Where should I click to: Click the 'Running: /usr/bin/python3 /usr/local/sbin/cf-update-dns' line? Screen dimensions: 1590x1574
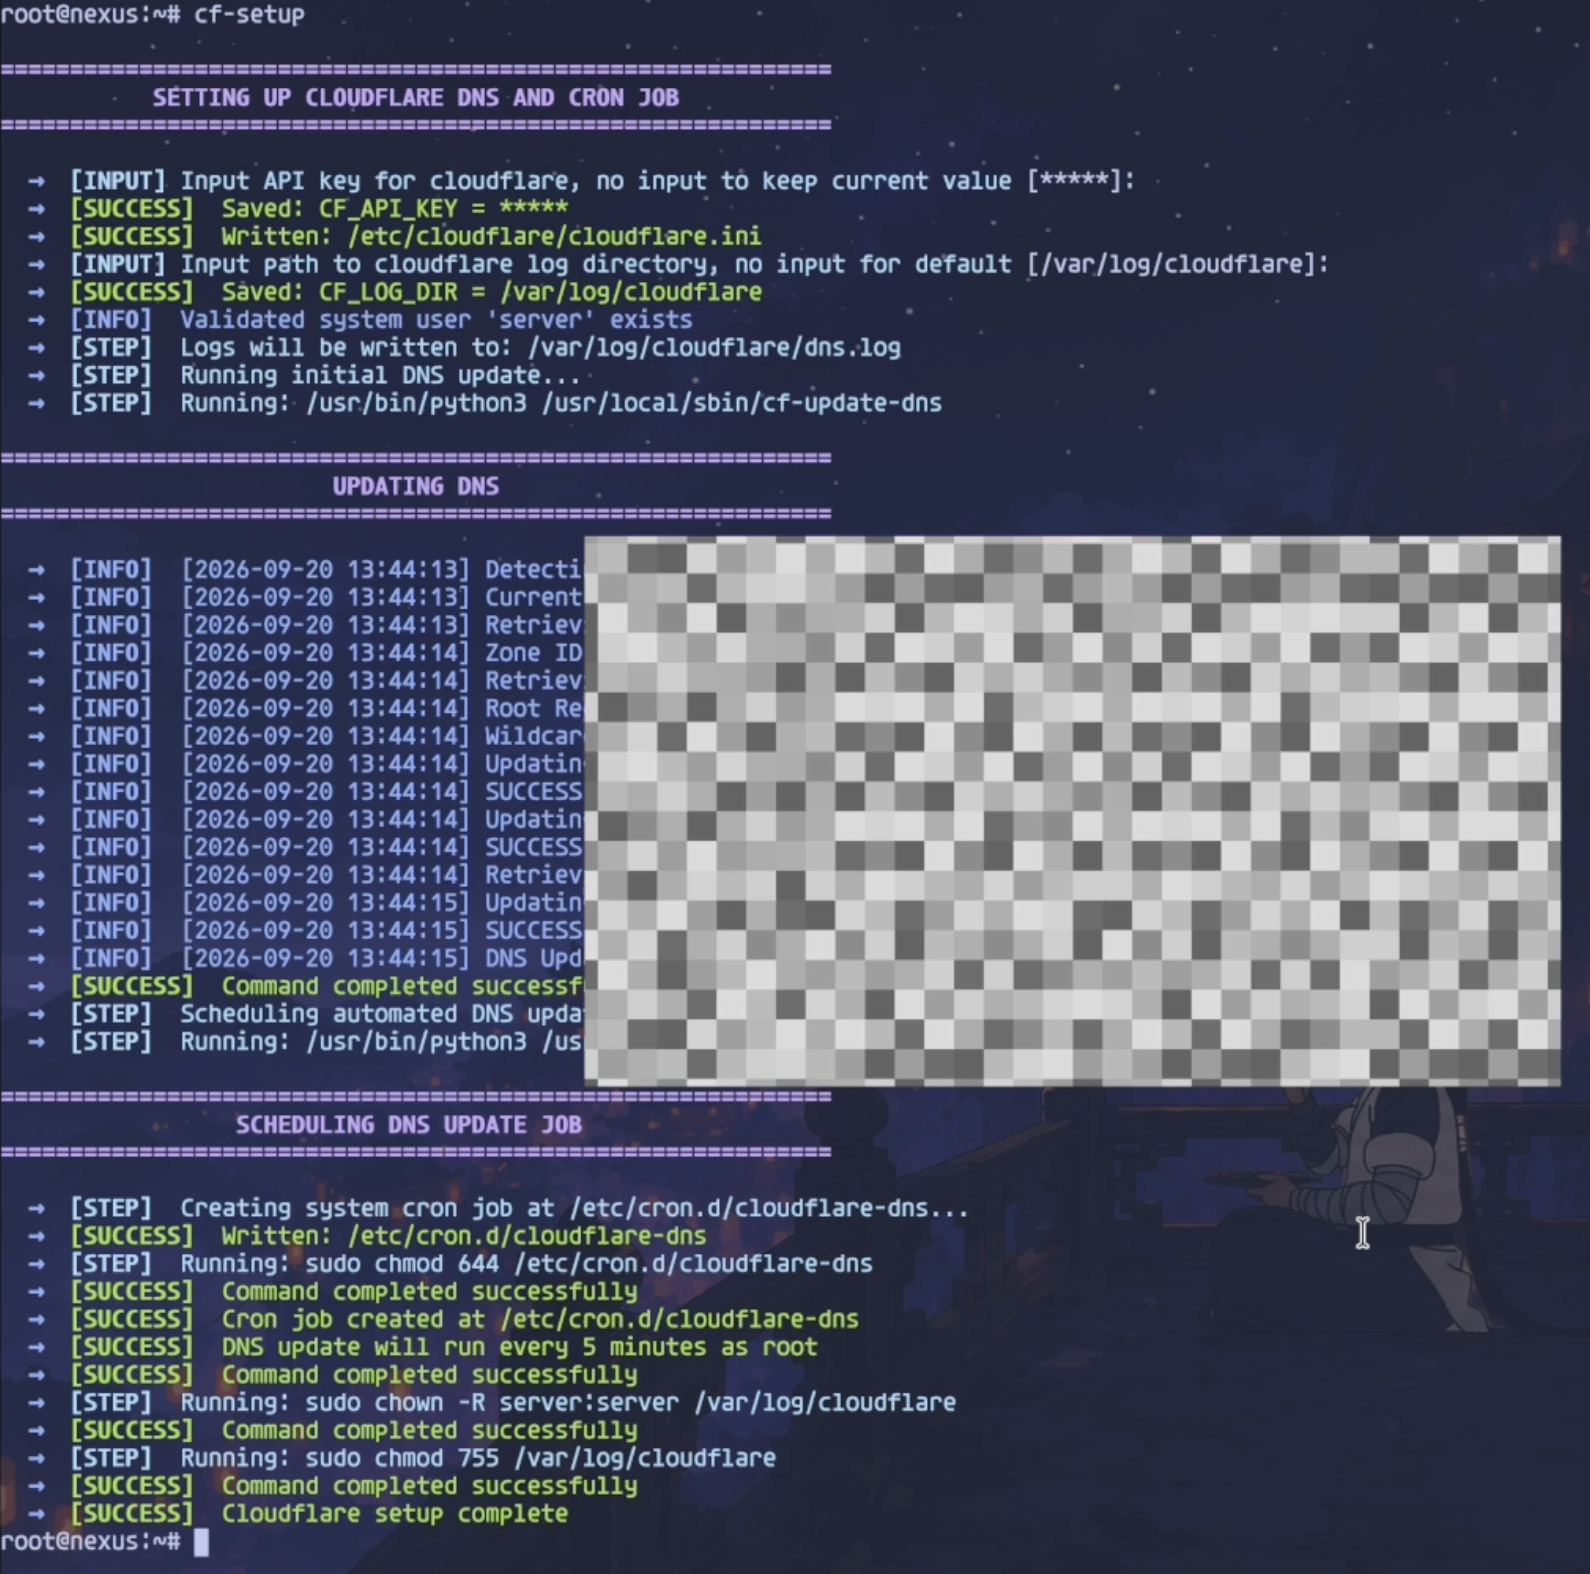click(x=485, y=403)
